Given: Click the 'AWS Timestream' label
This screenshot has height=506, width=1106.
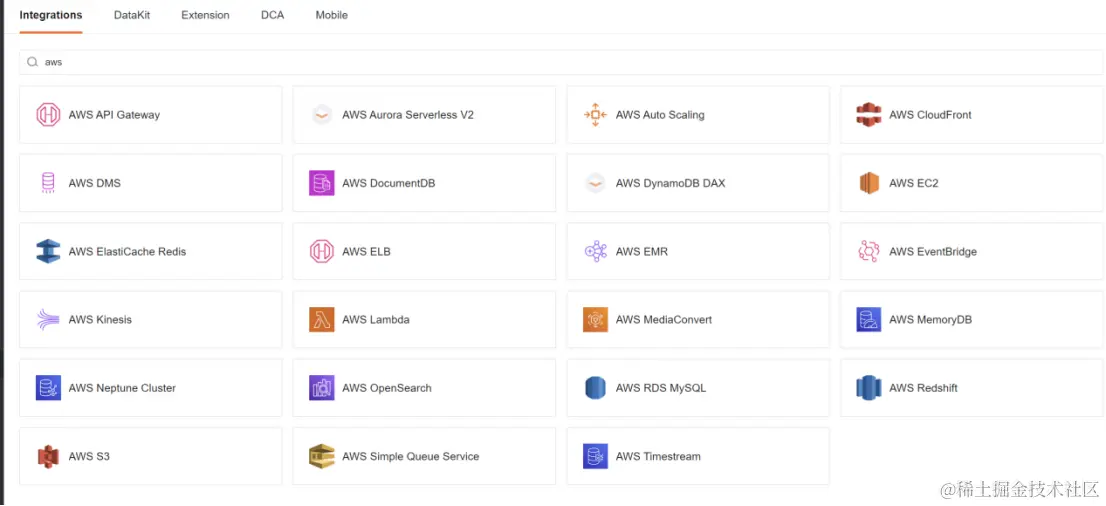Looking at the screenshot, I should point(658,457).
